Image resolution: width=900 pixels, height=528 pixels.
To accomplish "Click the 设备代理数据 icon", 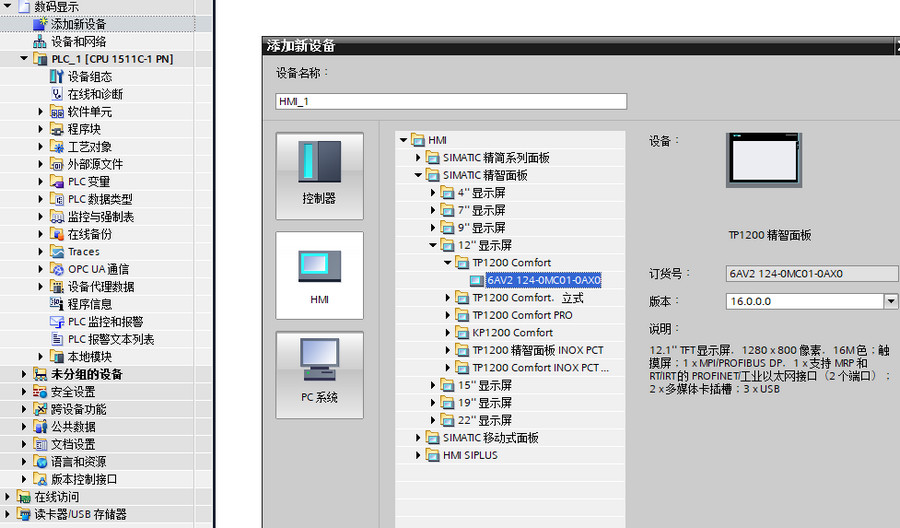I will 56,286.
